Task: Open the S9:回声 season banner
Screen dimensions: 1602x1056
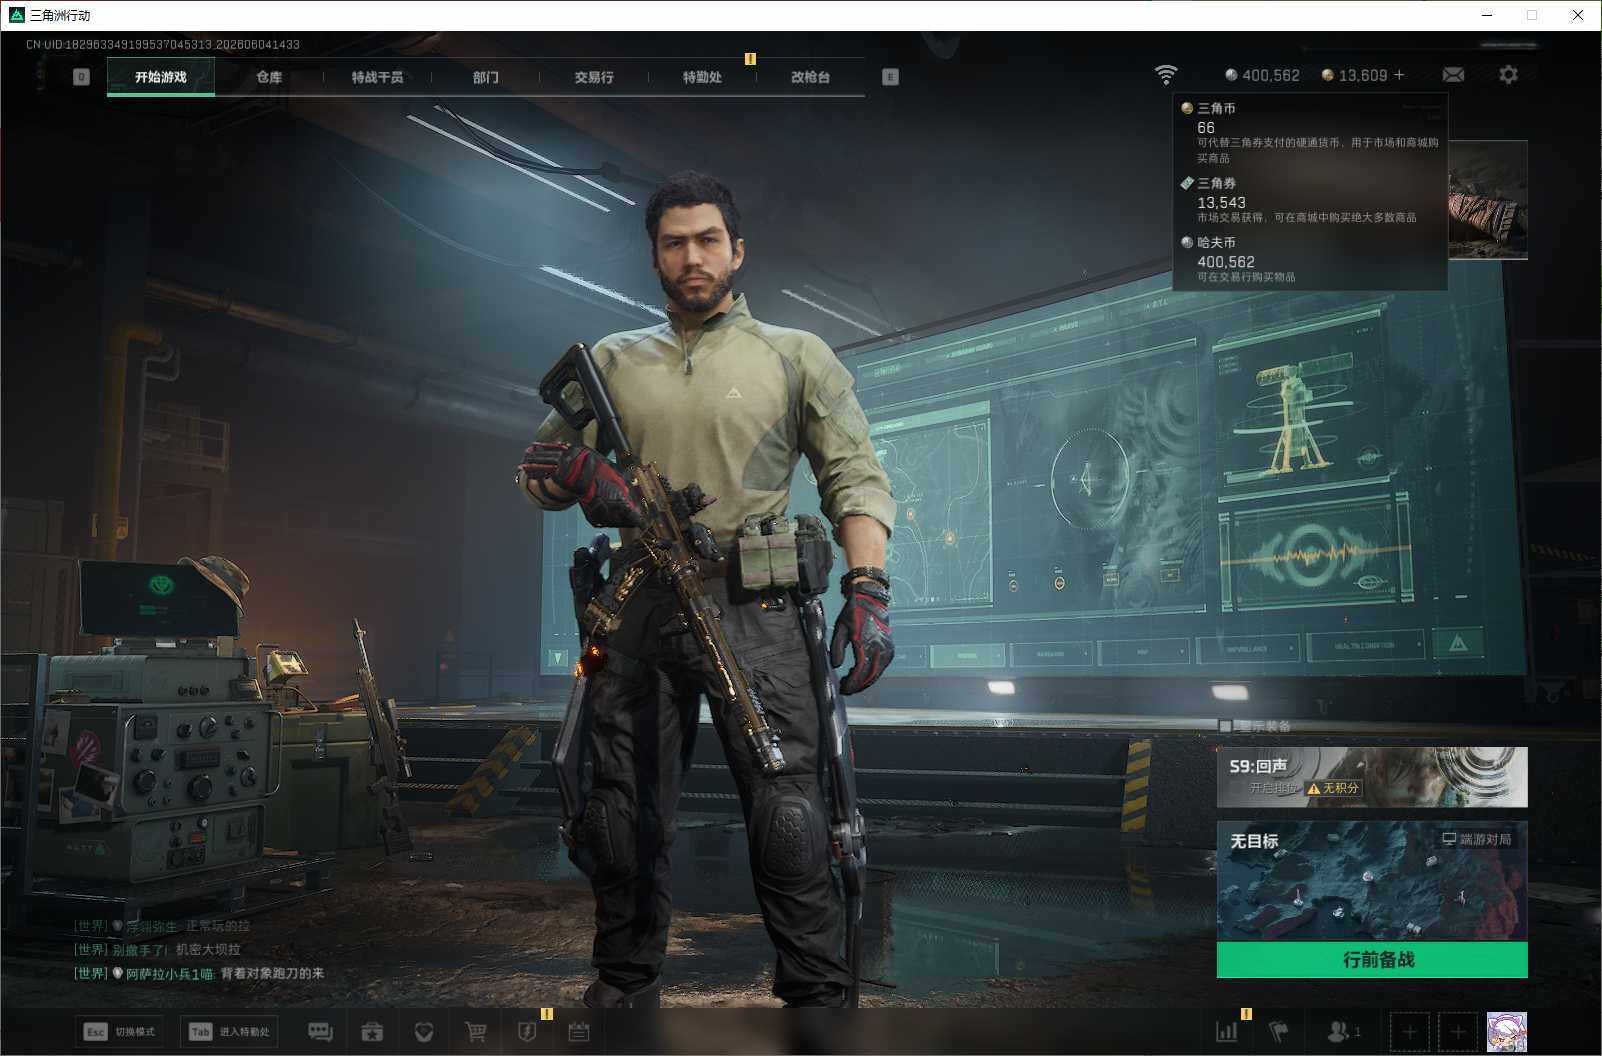Action: click(1372, 777)
